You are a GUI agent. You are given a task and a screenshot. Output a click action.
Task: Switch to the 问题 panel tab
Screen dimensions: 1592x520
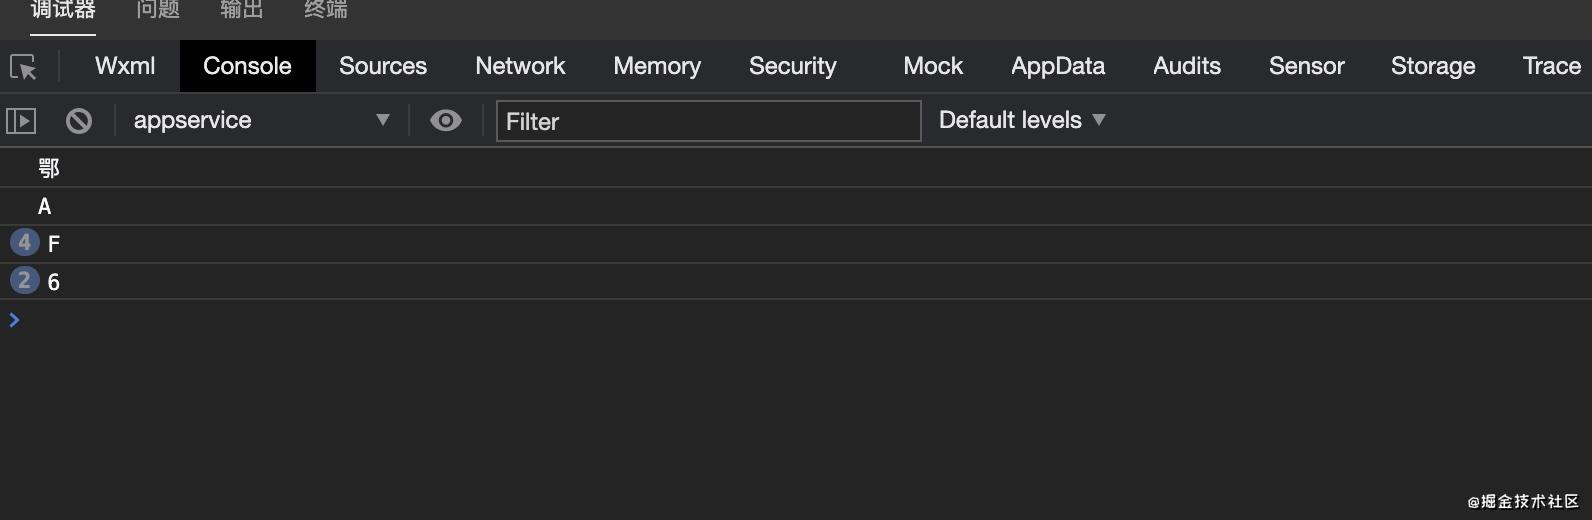point(158,10)
